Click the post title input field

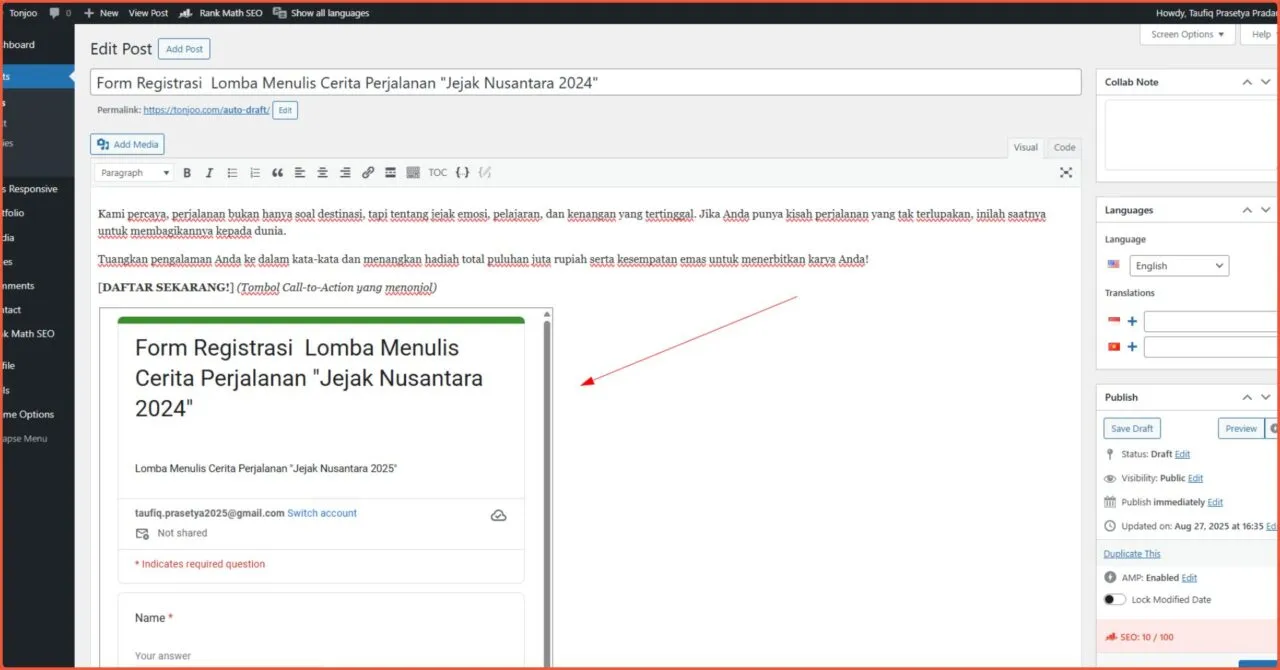point(585,83)
